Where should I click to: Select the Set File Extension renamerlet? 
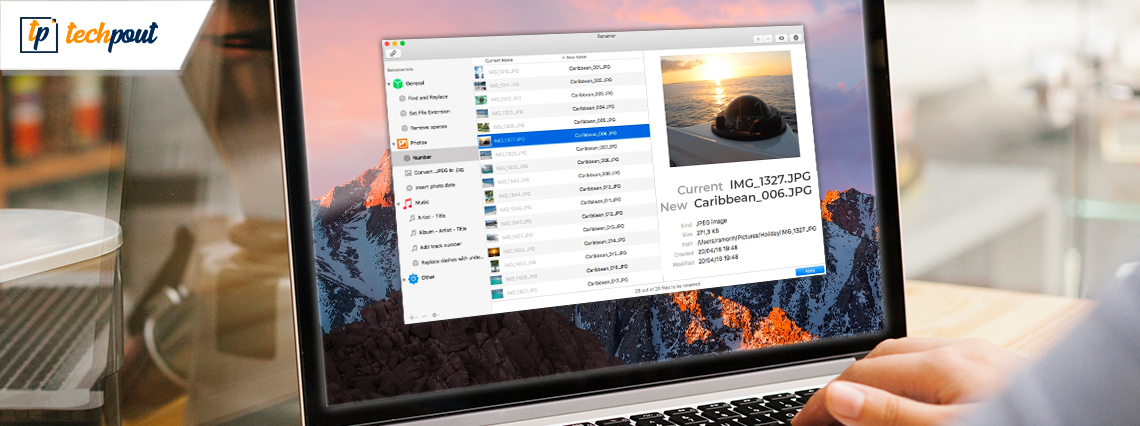[431, 113]
